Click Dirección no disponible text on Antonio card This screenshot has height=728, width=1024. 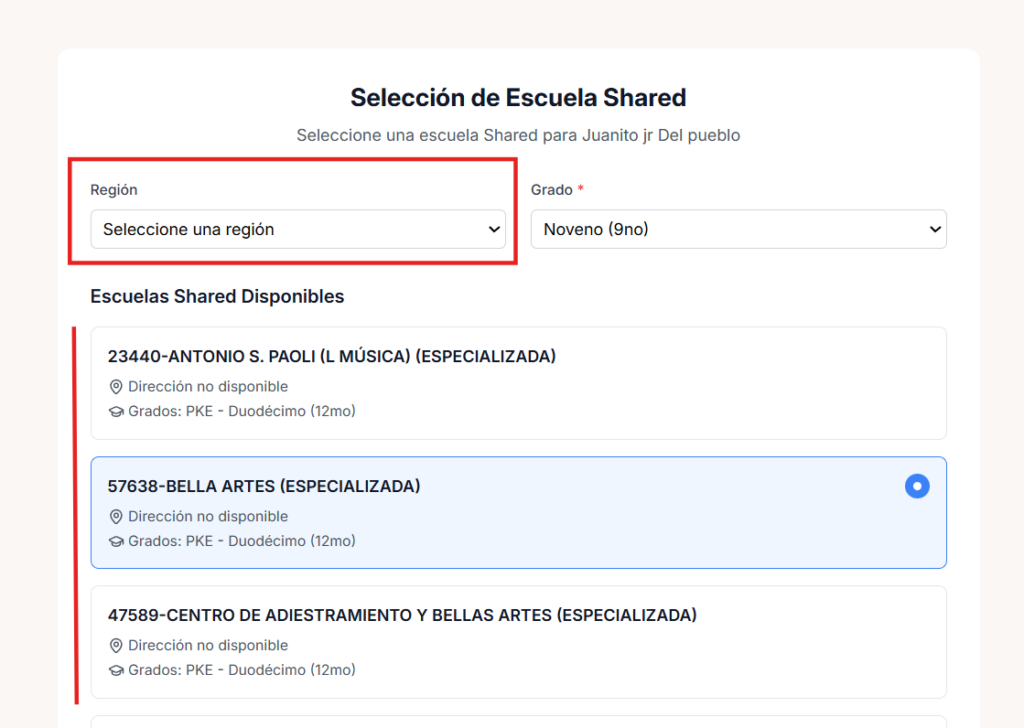tap(208, 387)
